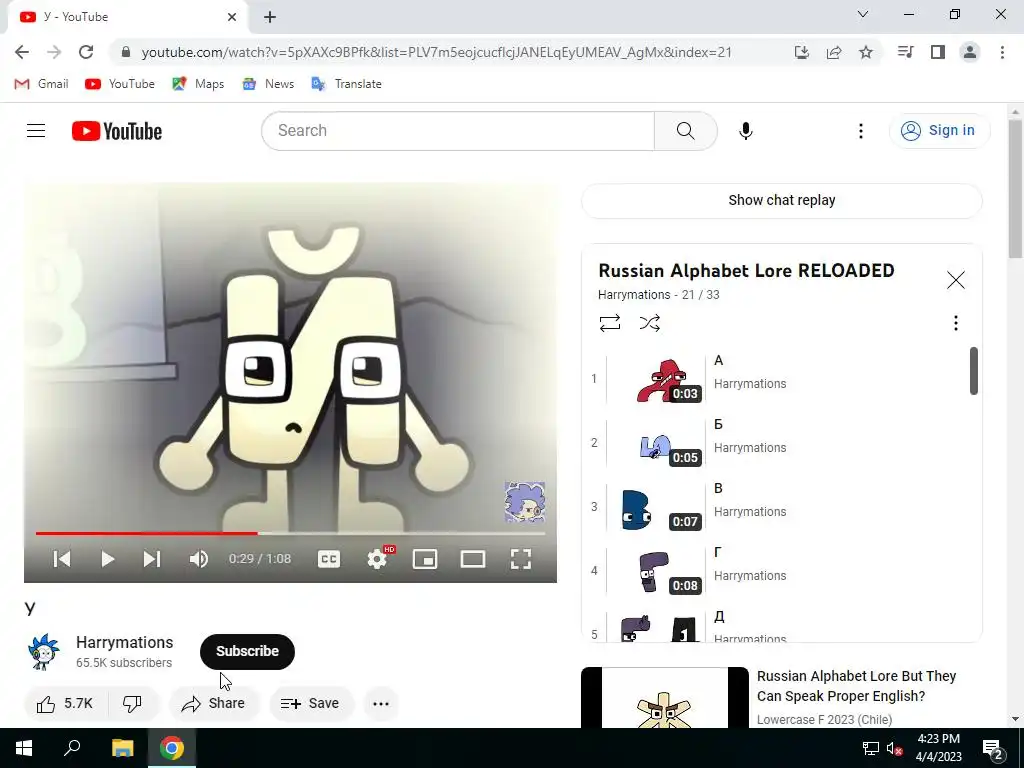Viewport: 1024px width, 768px height.
Task: Focus the YouTube Search field
Action: 458,131
